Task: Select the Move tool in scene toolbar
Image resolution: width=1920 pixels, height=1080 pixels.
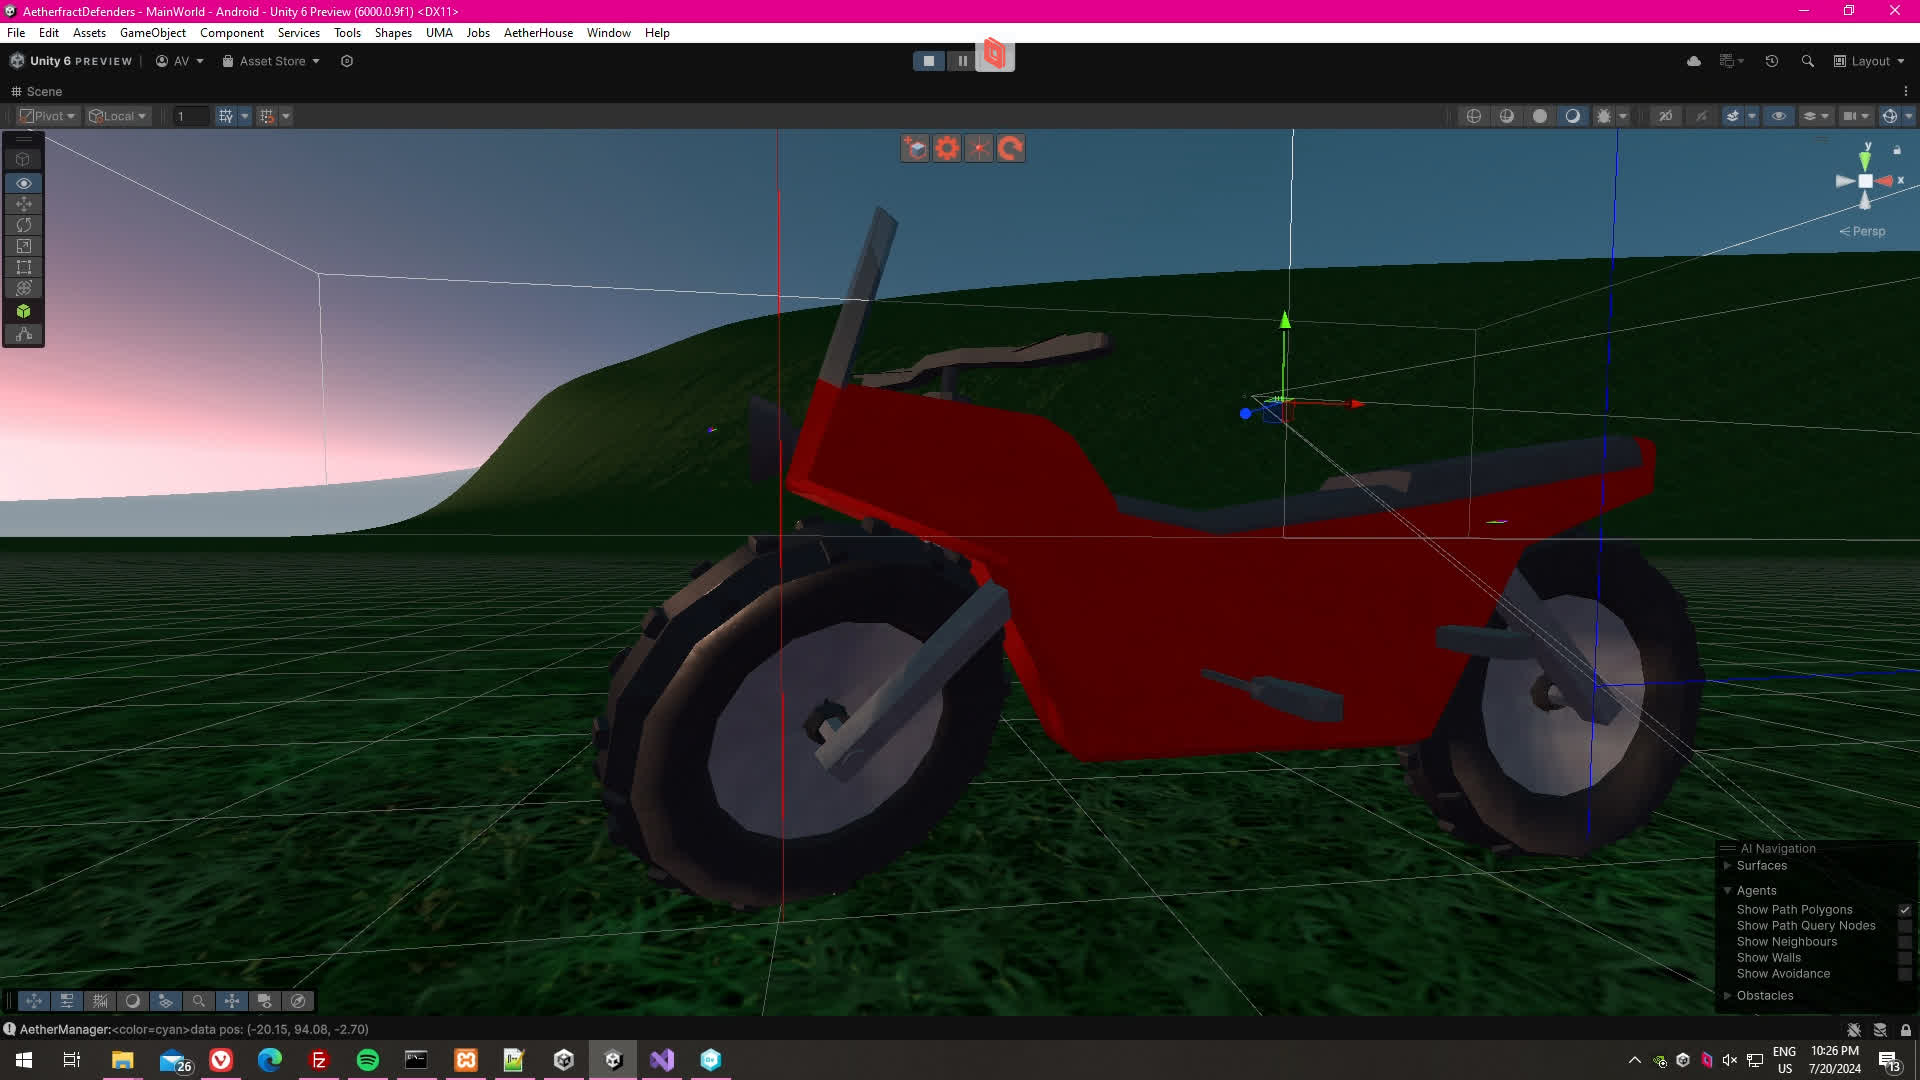Action: point(24,204)
